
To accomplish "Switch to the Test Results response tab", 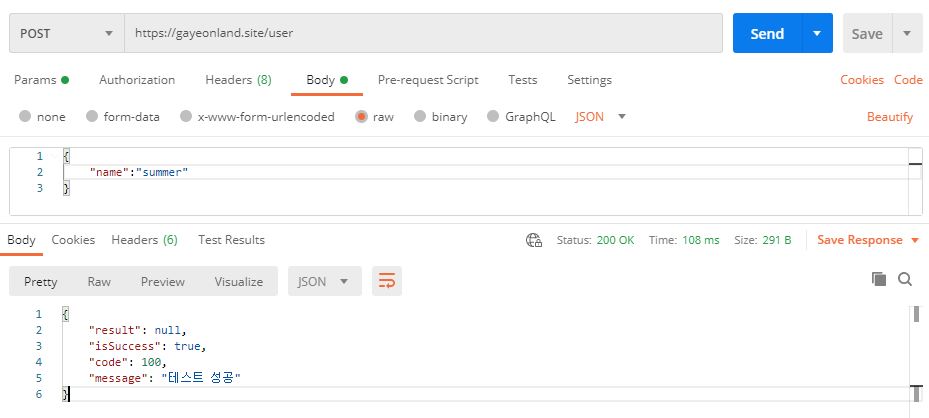I will [231, 240].
